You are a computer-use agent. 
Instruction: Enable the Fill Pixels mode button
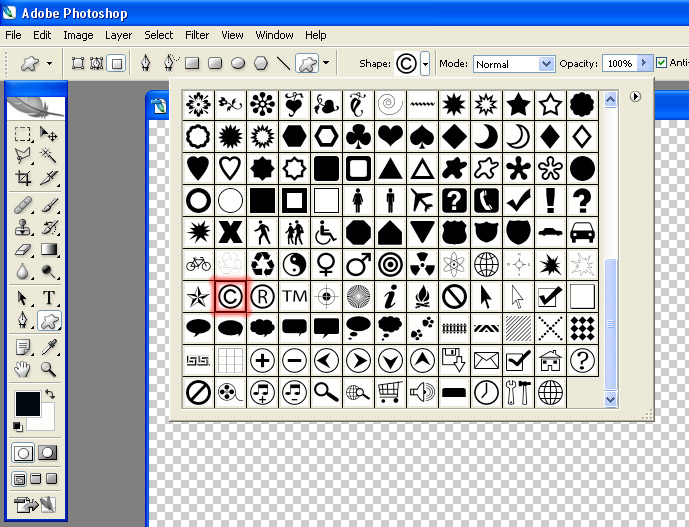click(x=117, y=63)
